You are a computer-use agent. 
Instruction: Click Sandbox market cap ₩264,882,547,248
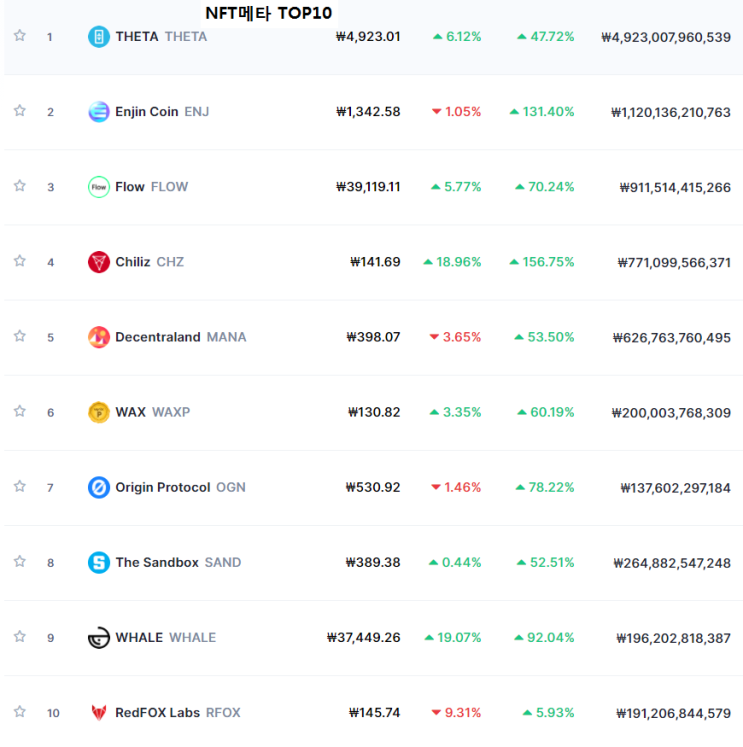point(672,563)
